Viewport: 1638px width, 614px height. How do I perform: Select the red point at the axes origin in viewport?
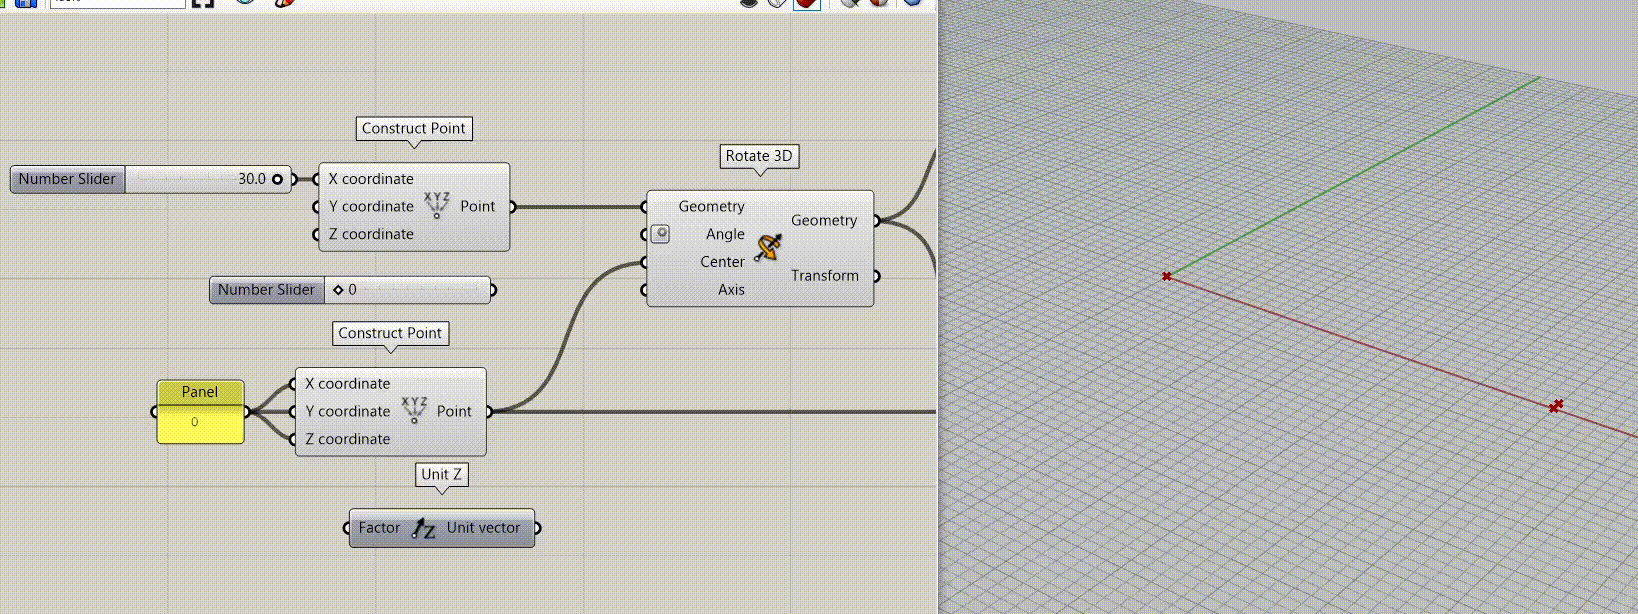click(x=1166, y=276)
